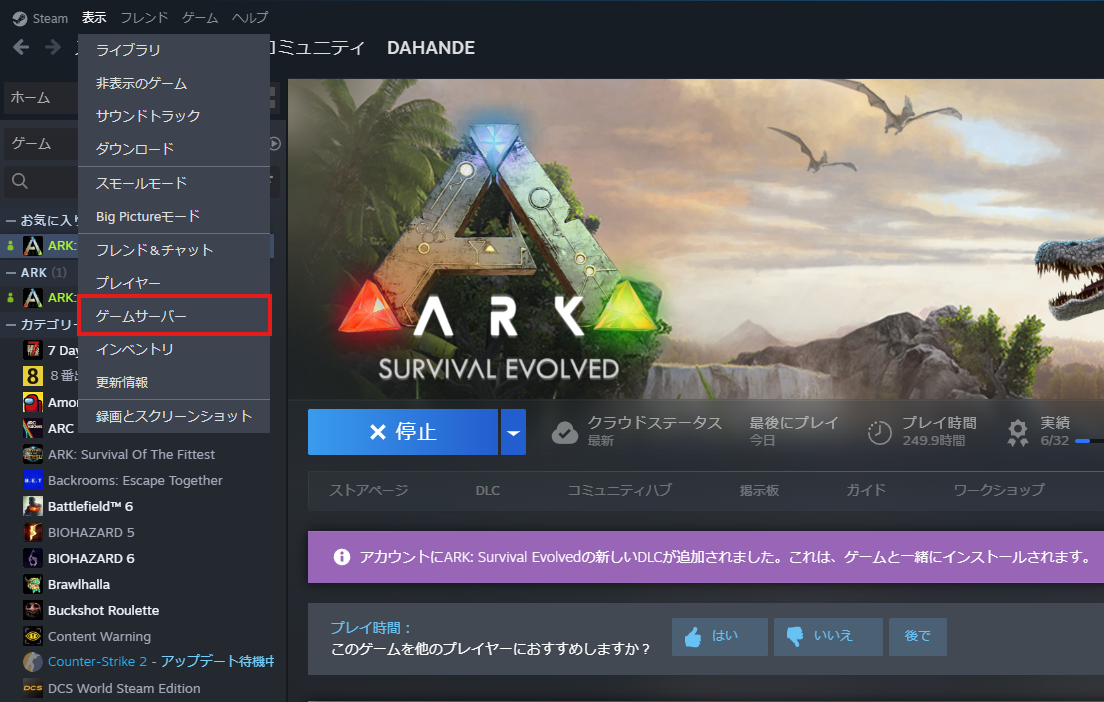The image size is (1104, 702).
Task: Open the dropdown arrow beside the 停止 button
Action: [x=513, y=431]
